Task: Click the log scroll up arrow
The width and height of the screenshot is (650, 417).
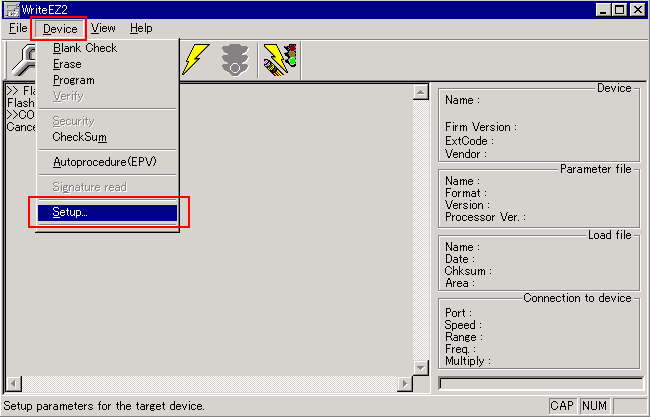Action: 421,92
